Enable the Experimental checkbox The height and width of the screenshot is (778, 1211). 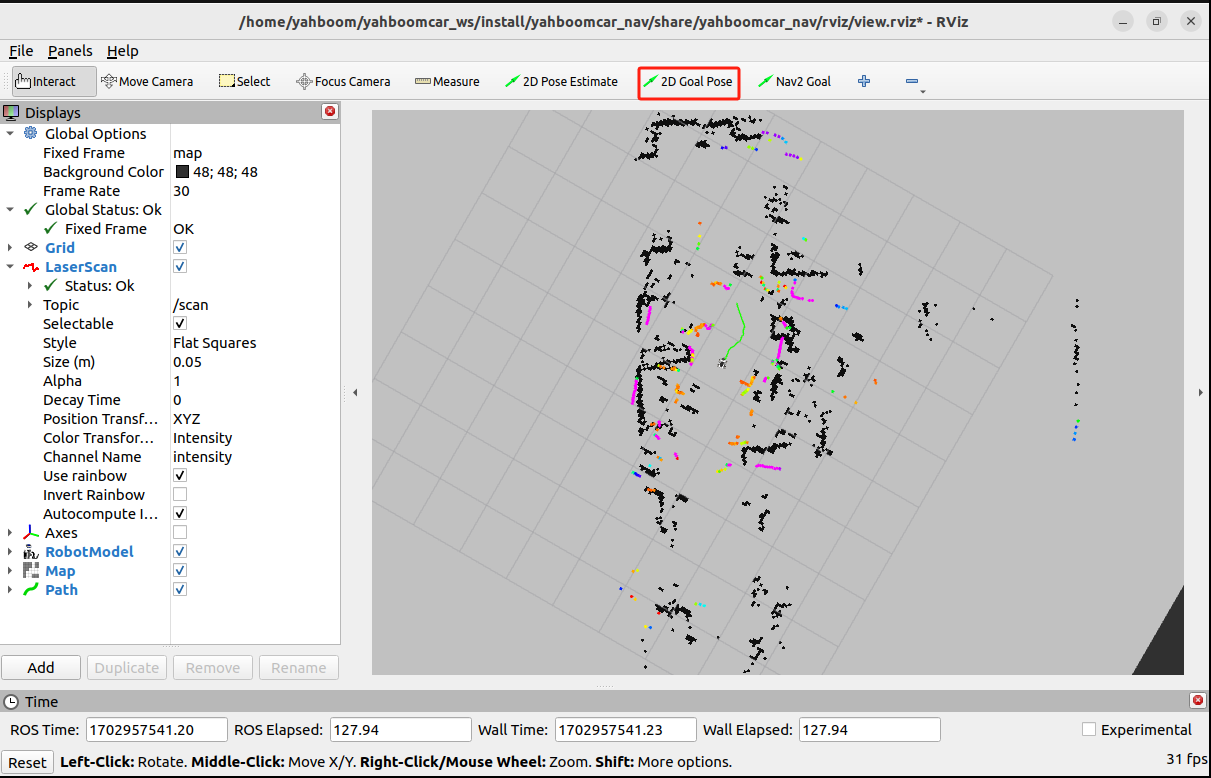coord(1089,730)
